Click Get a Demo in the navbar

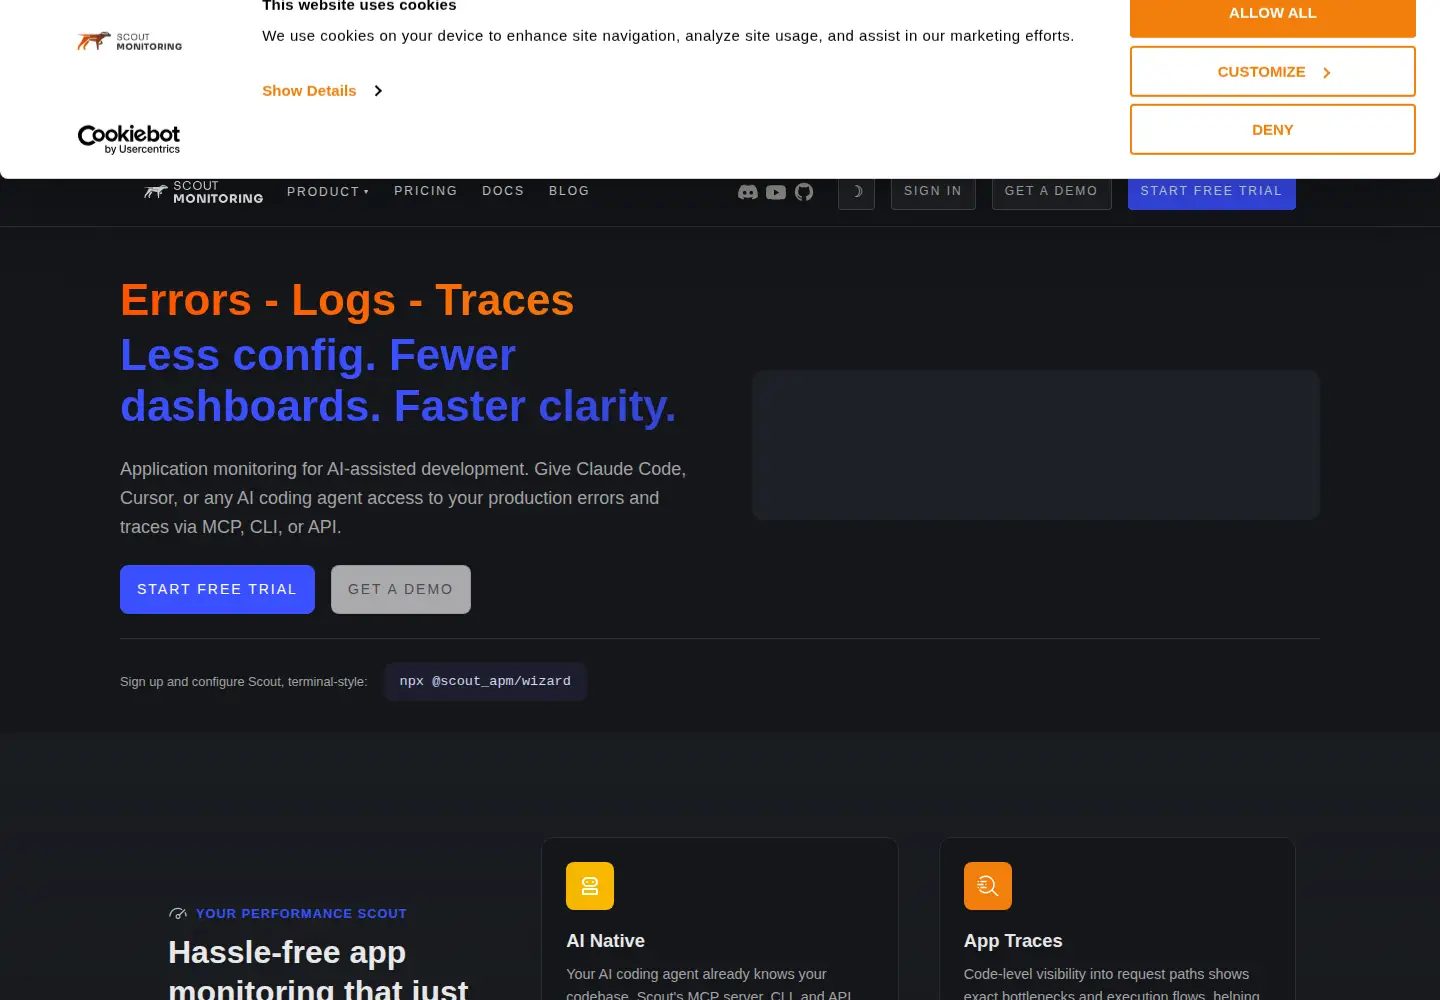1051,191
